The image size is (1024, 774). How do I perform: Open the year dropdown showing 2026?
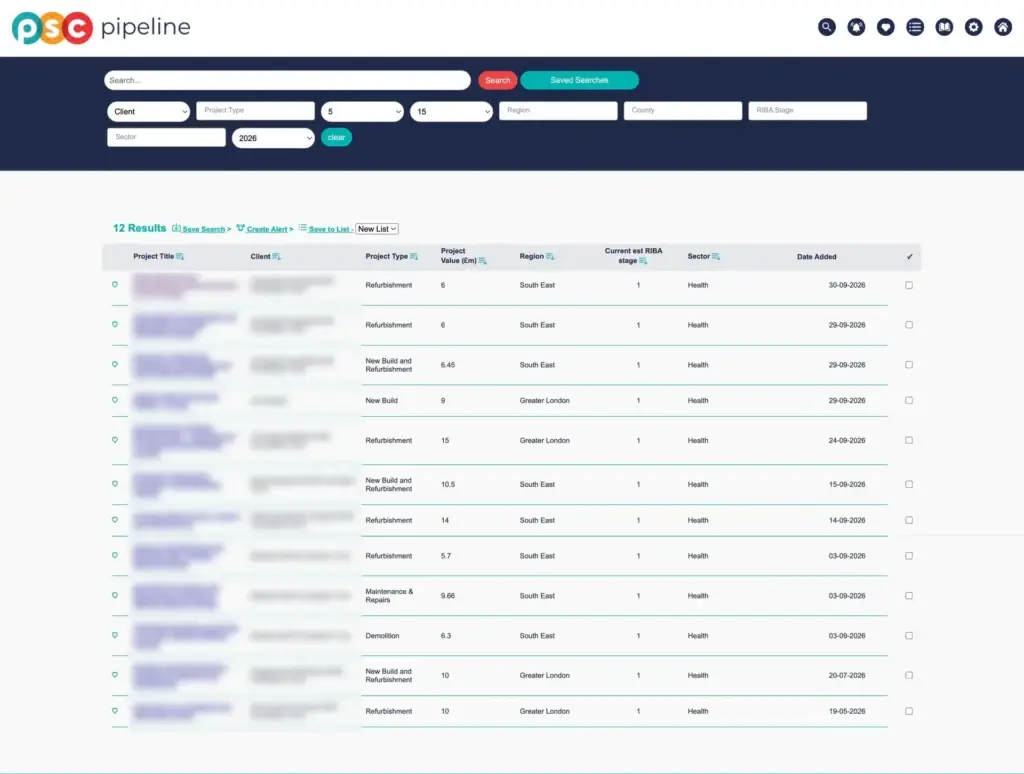273,138
